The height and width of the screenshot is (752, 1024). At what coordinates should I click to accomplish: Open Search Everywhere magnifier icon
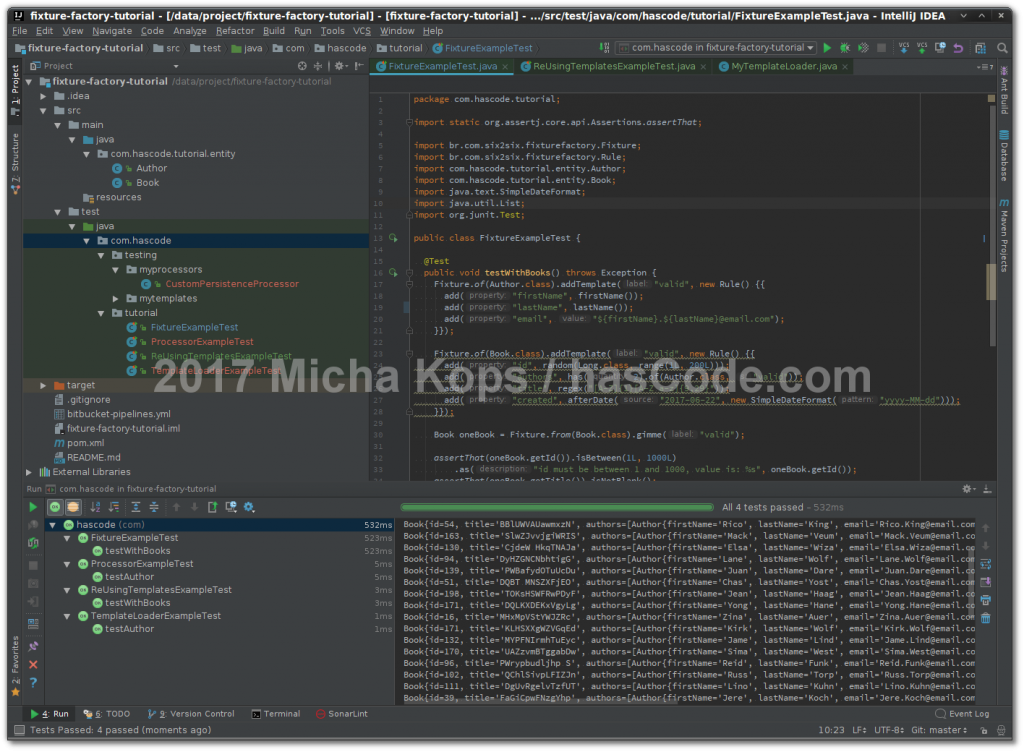1001,47
